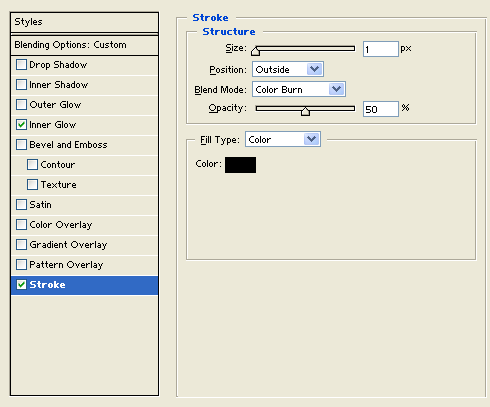The image size is (490, 407).
Task: Enable the Bevel and Emboss checkbox
Action: coord(21,145)
